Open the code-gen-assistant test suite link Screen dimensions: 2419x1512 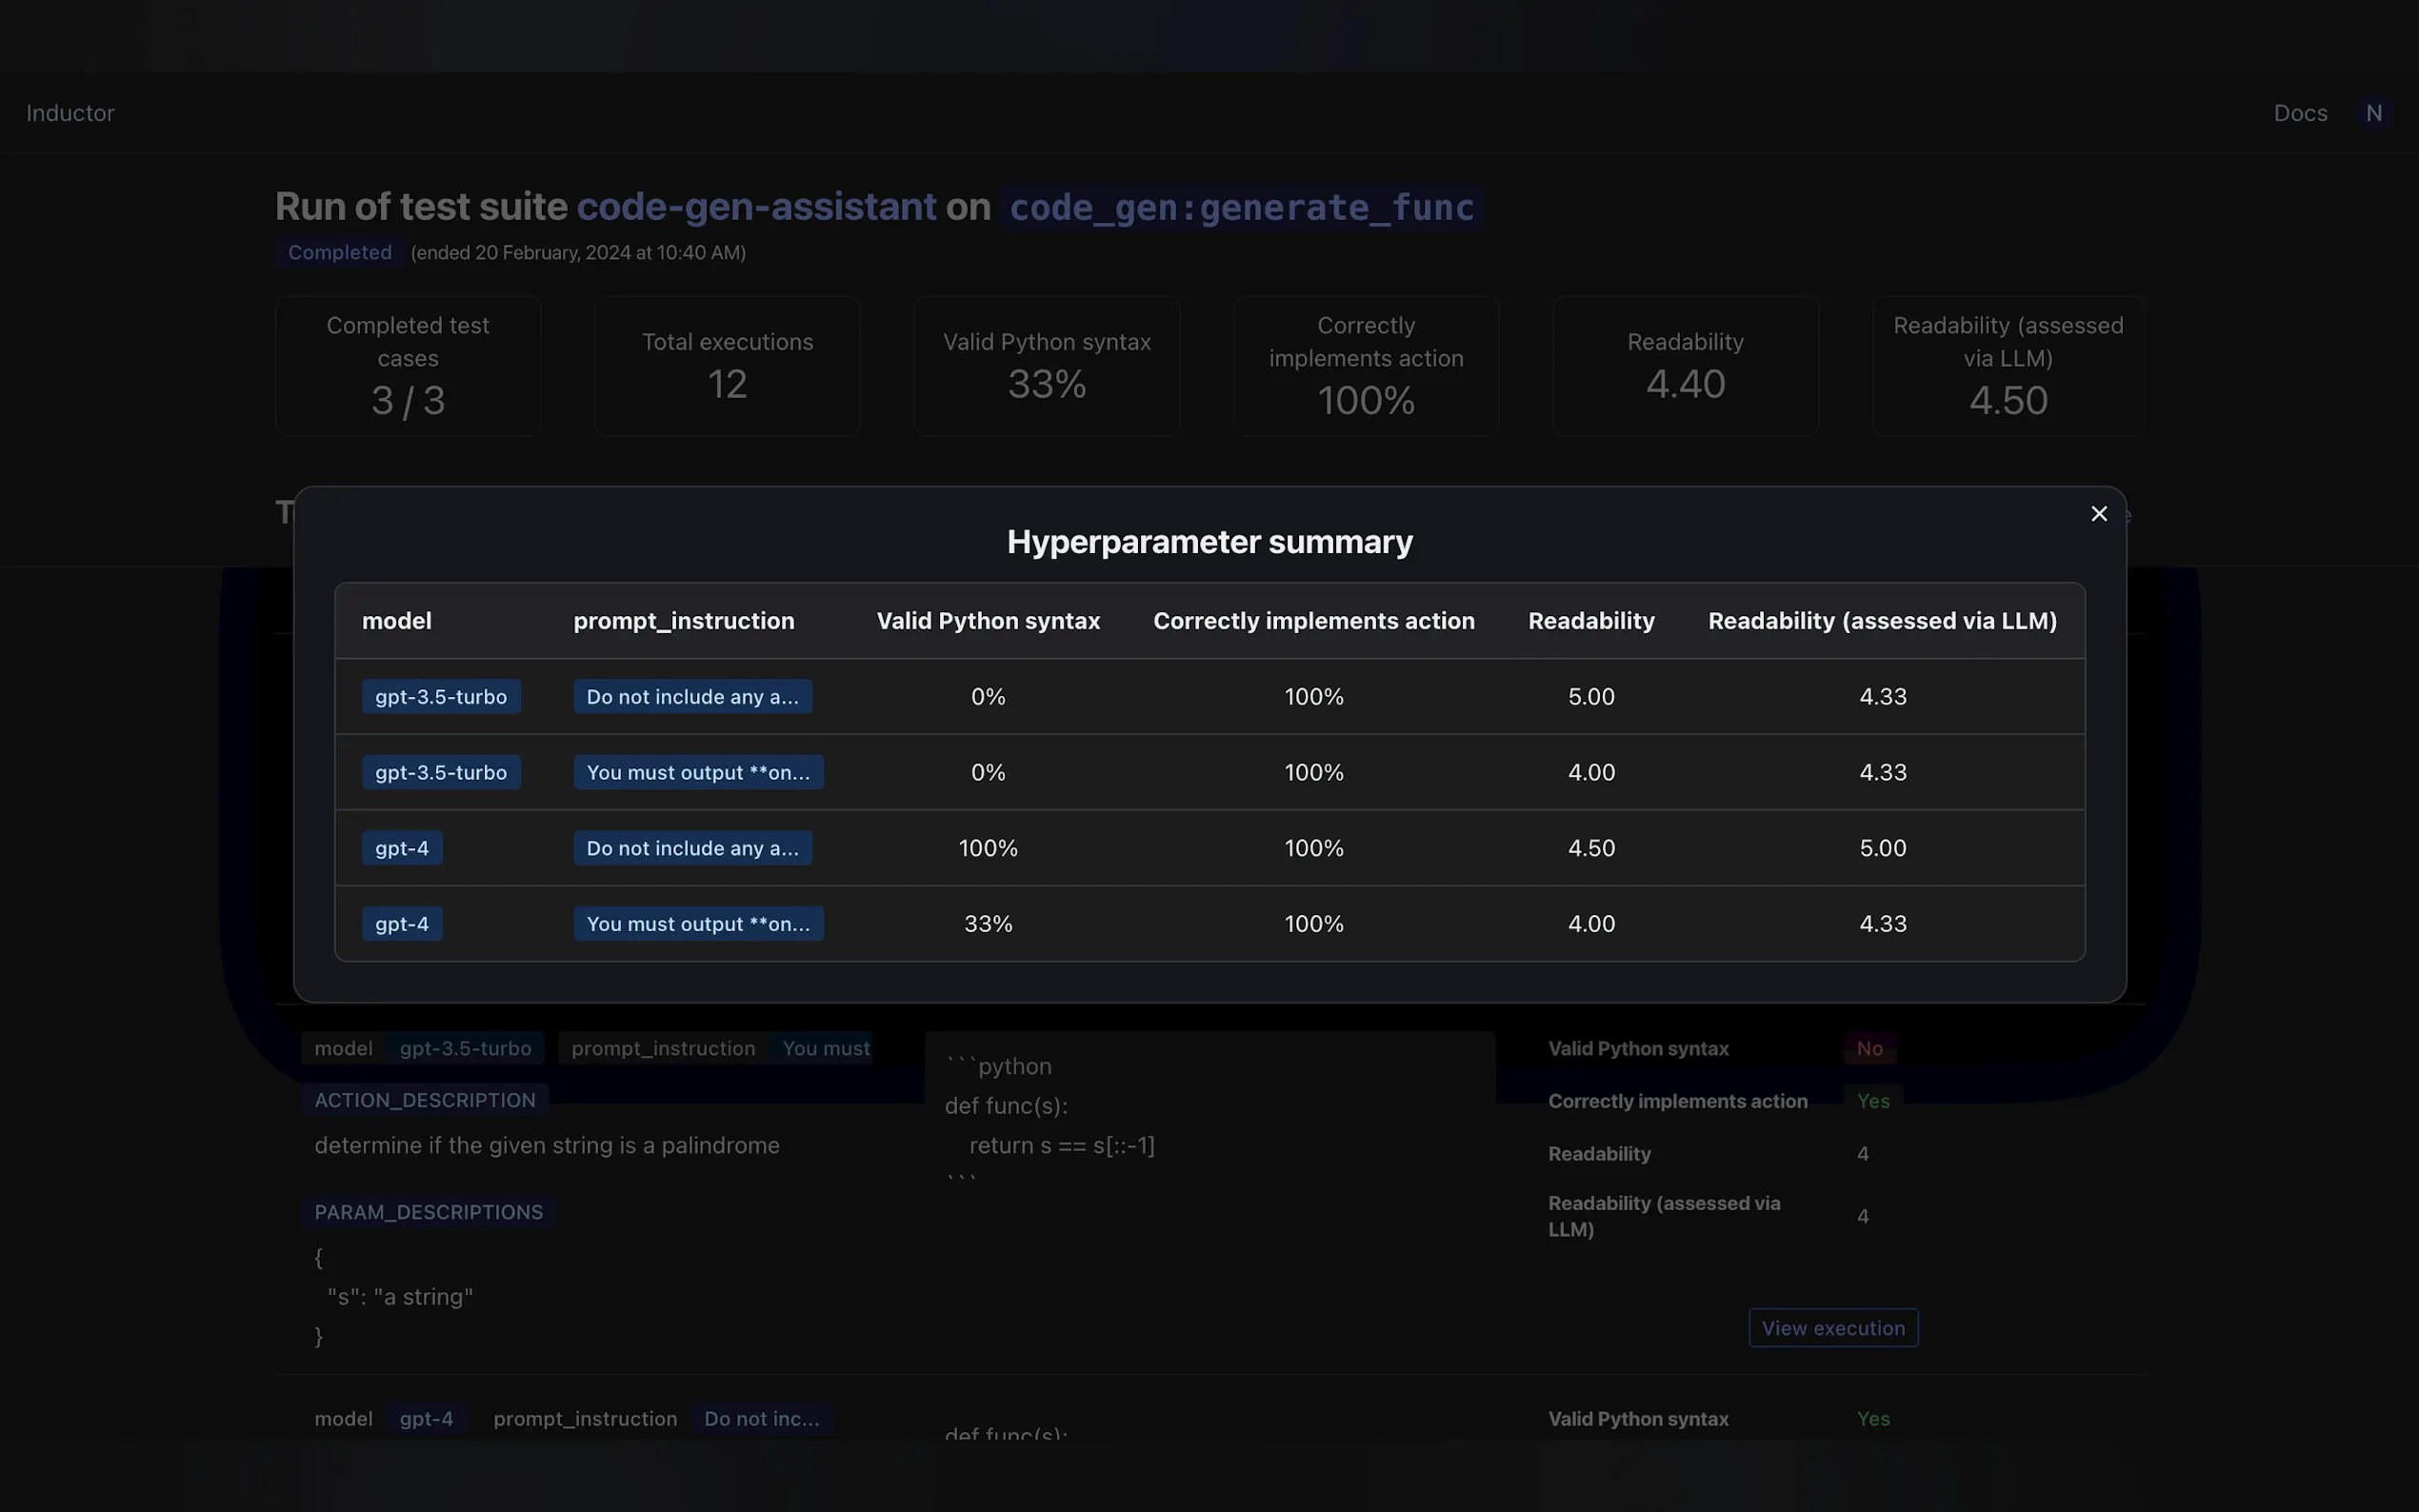756,207
